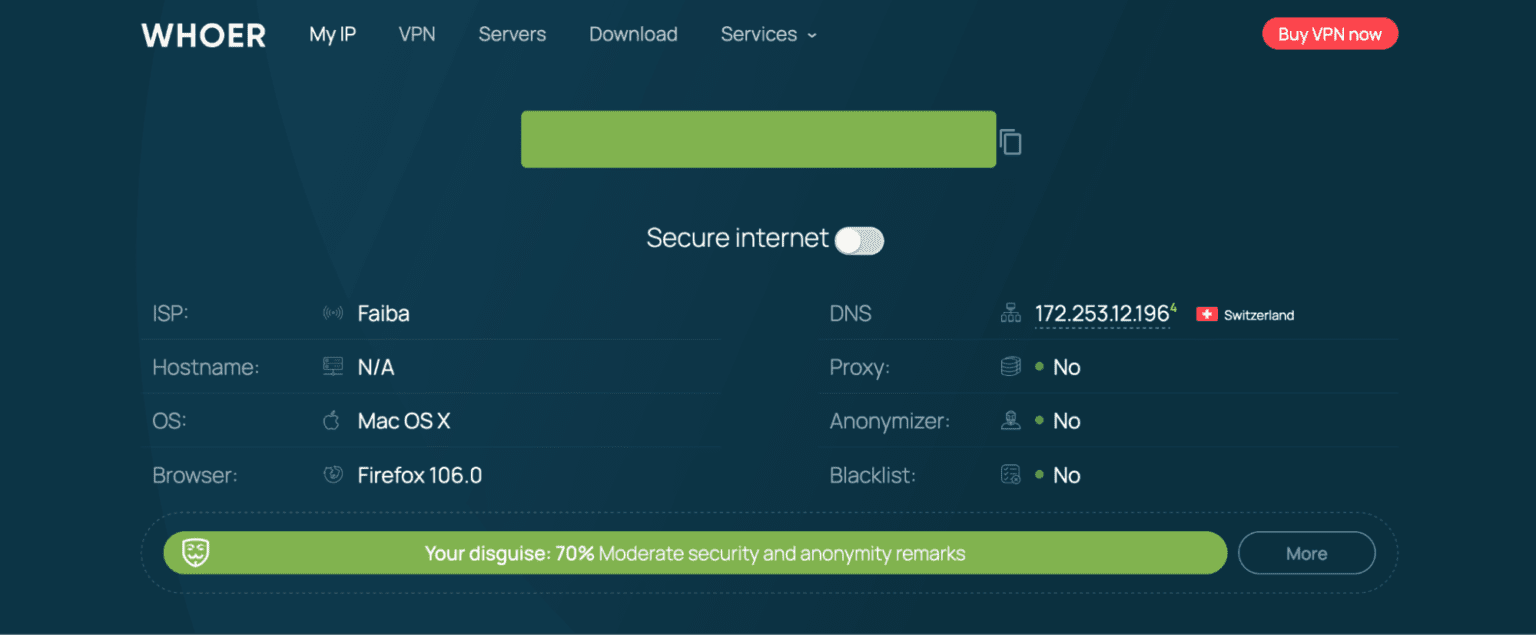Open the Servers nav item

(x=512, y=34)
